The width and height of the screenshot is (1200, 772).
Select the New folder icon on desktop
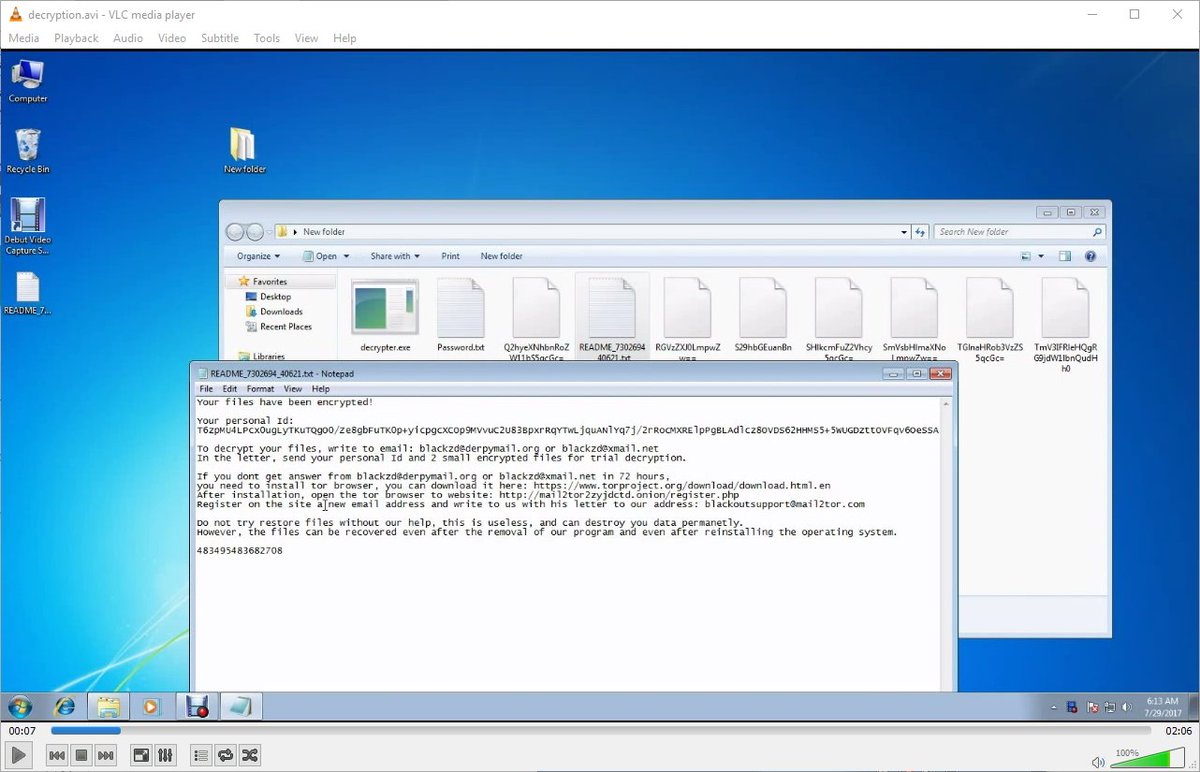click(244, 150)
